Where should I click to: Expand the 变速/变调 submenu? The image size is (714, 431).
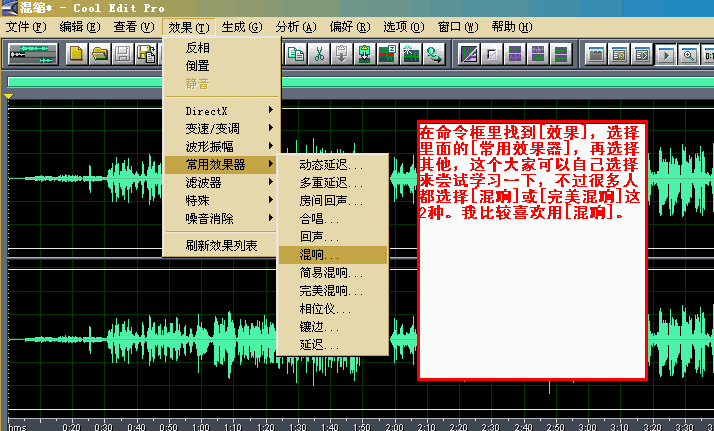click(221, 128)
